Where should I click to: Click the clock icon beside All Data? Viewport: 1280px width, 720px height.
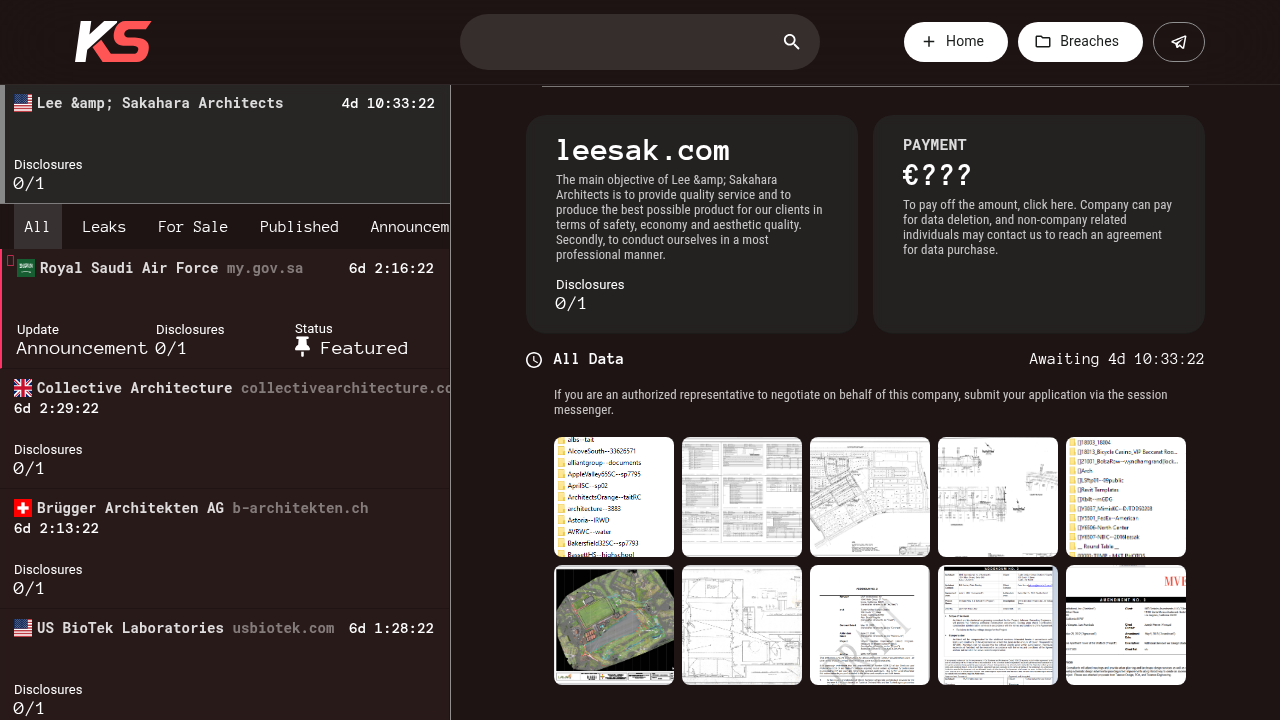pyautogui.click(x=534, y=360)
